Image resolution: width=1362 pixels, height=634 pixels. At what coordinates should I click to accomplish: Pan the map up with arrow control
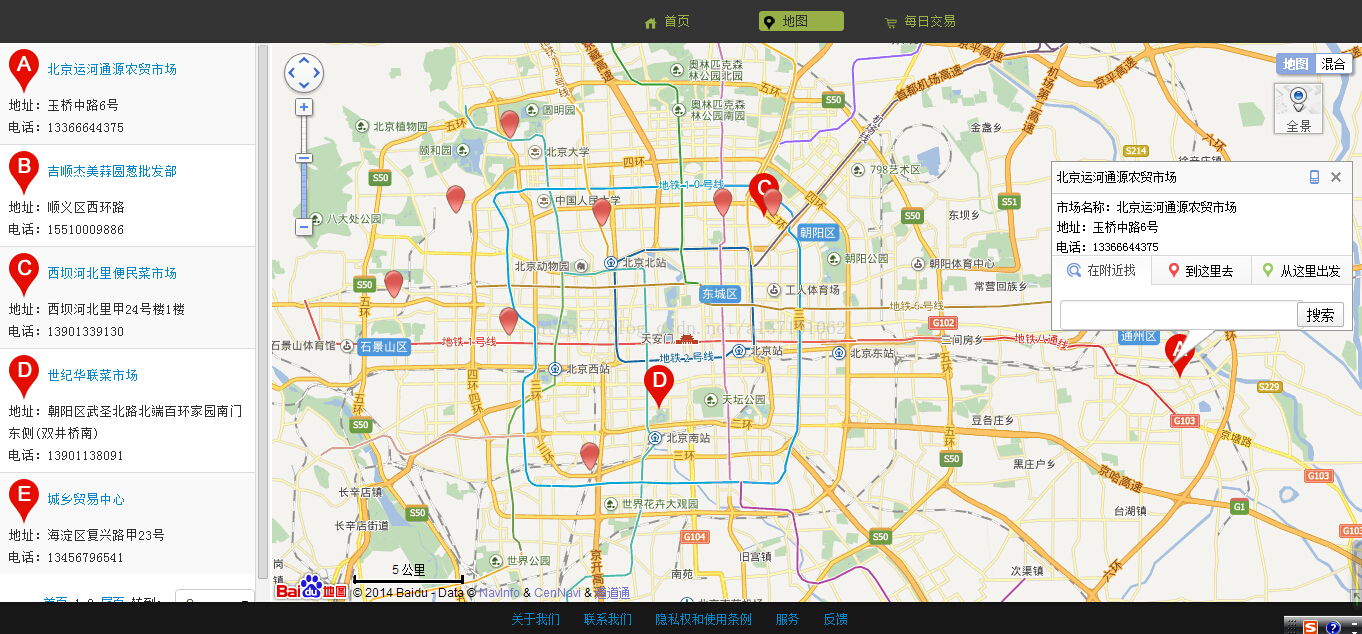[x=304, y=60]
